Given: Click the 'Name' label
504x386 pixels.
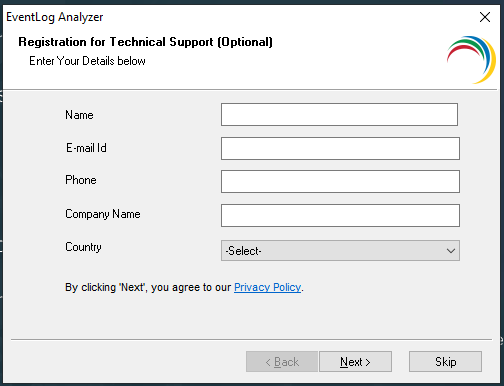Looking at the screenshot, I should click(79, 115).
